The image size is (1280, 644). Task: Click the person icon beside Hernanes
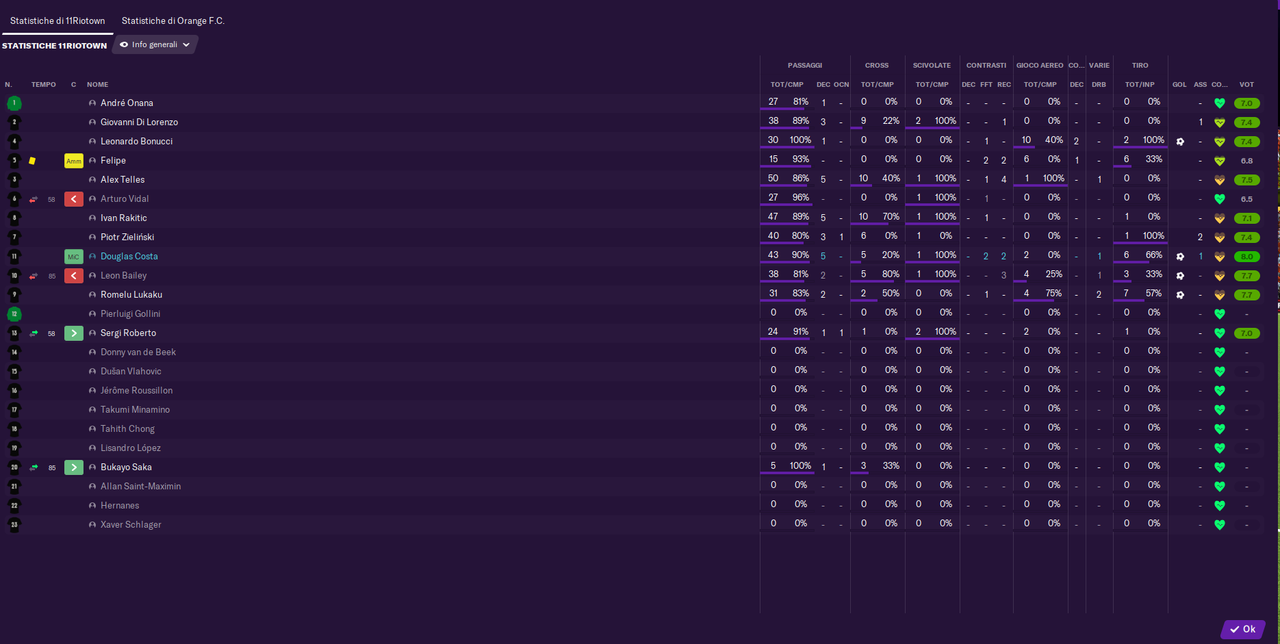point(93,506)
